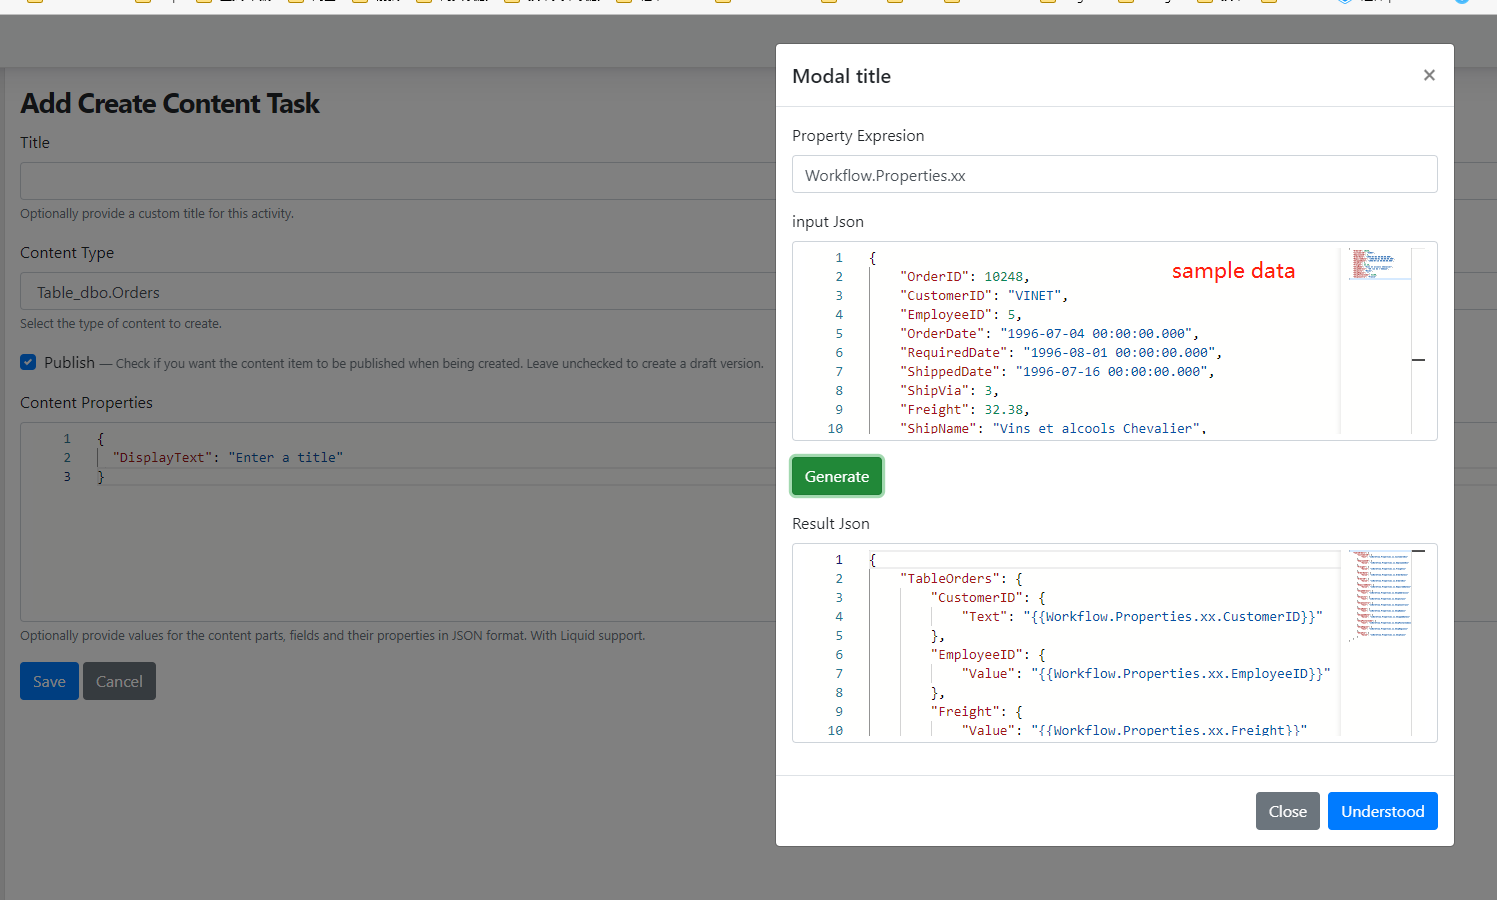
Task: Collapse the JSON block via the fold minus icon
Action: [1418, 360]
